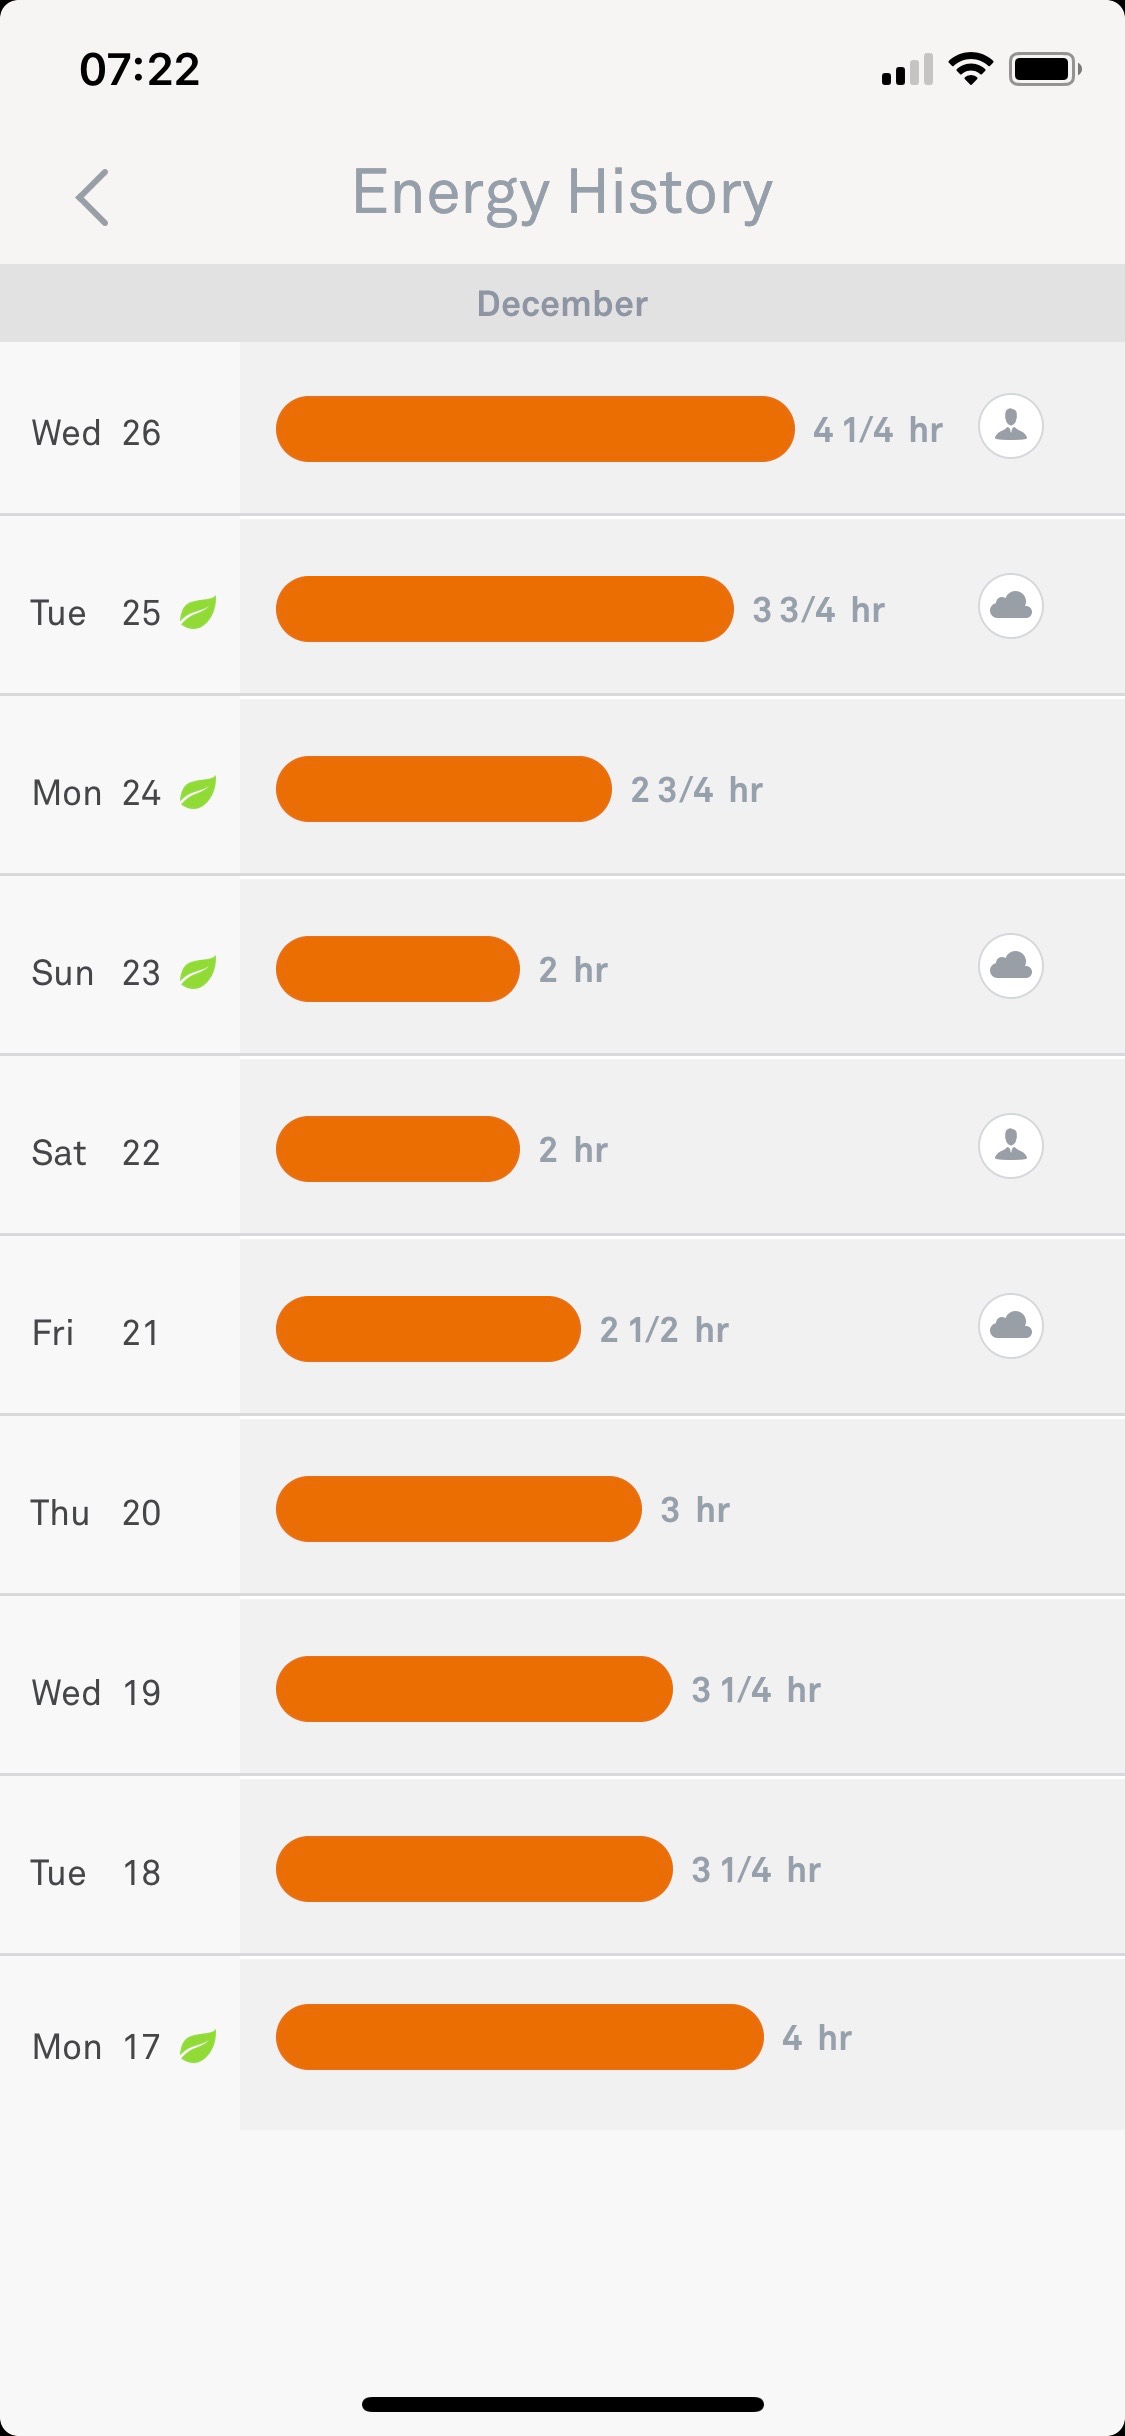
Task: Expand the Mon 17 four-hour bar
Action: pyautogui.click(x=519, y=2037)
